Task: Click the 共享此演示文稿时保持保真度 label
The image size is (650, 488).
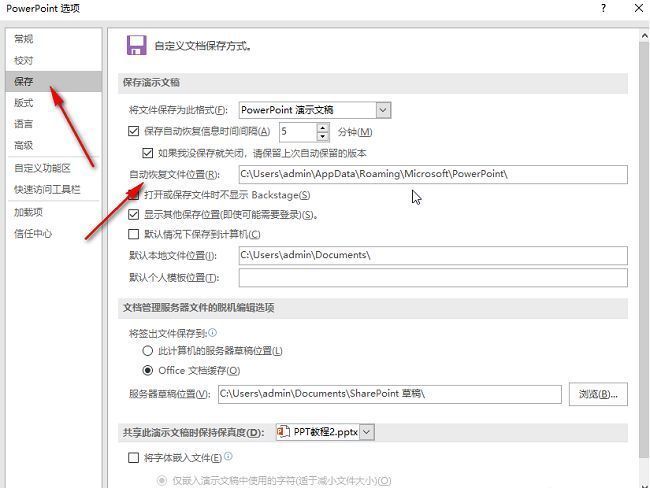Action: [193, 432]
